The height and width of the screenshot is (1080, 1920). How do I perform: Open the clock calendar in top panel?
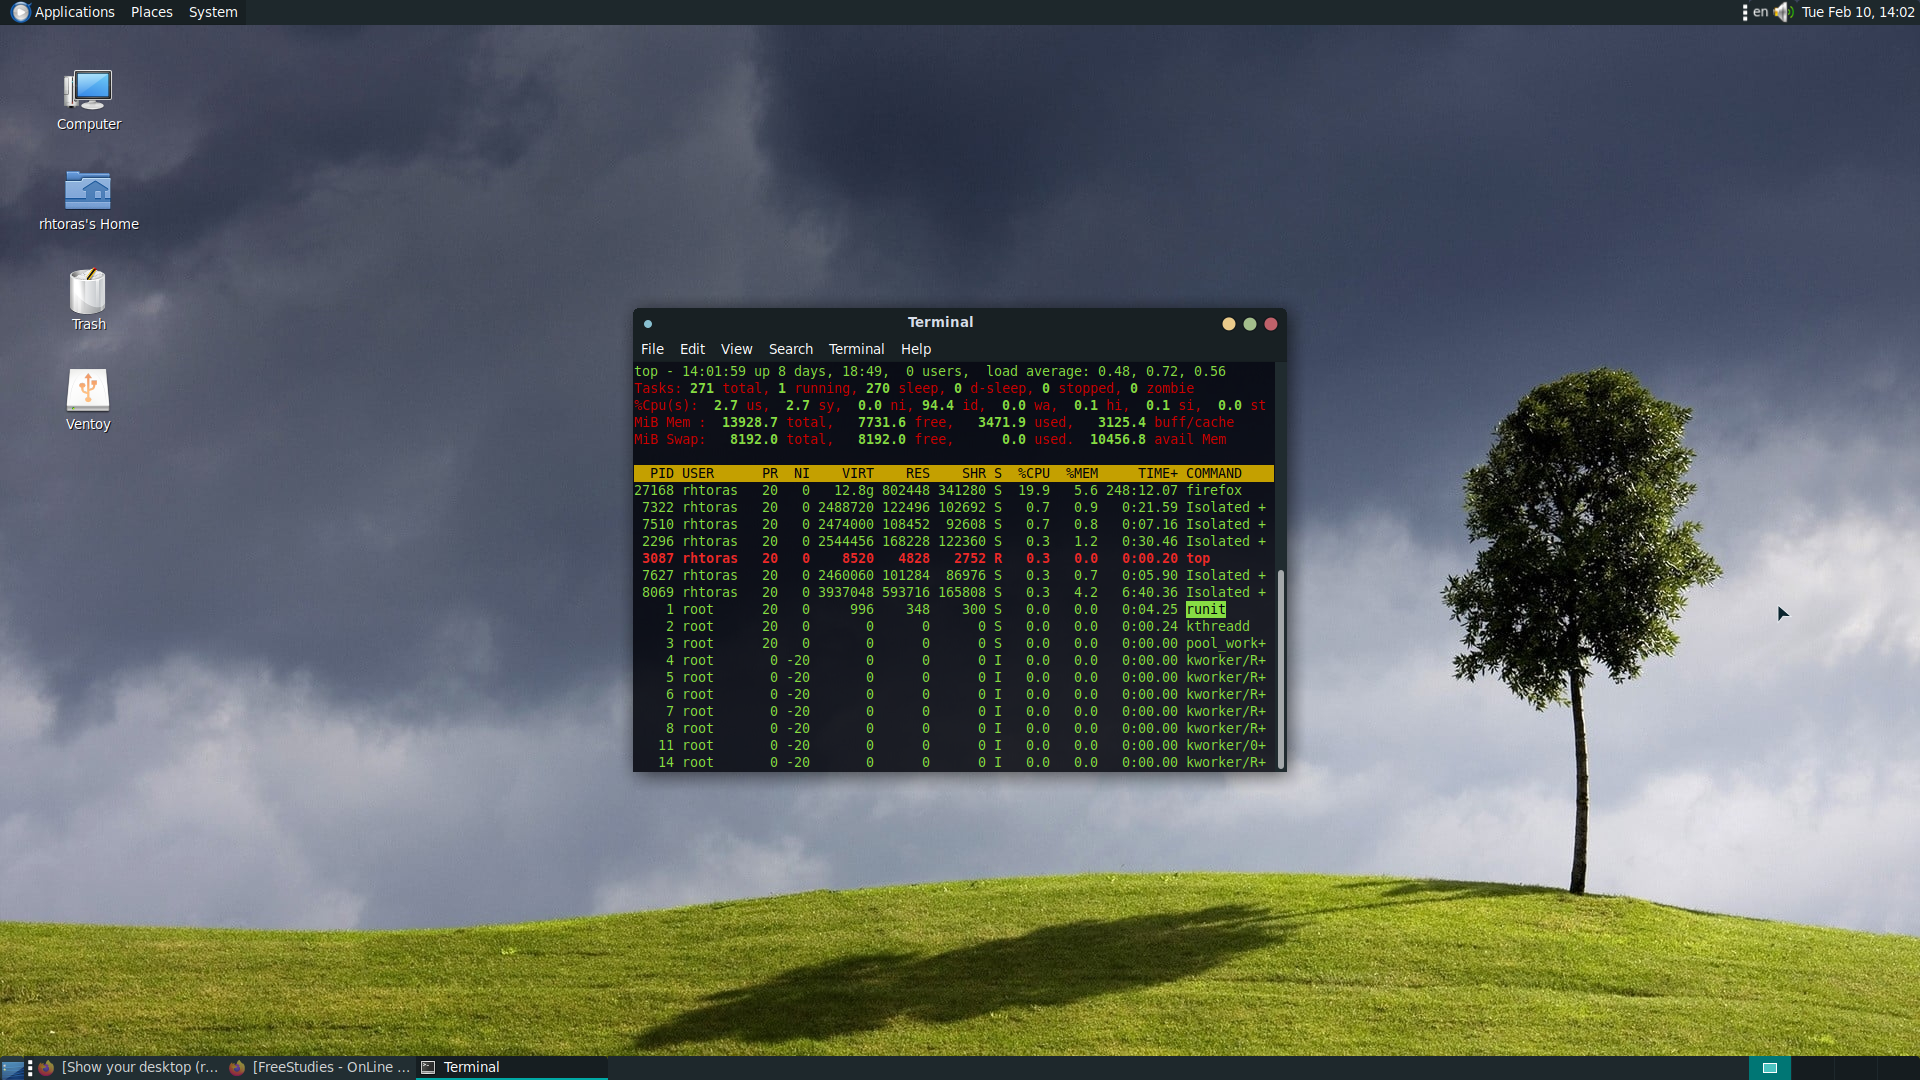1857,12
